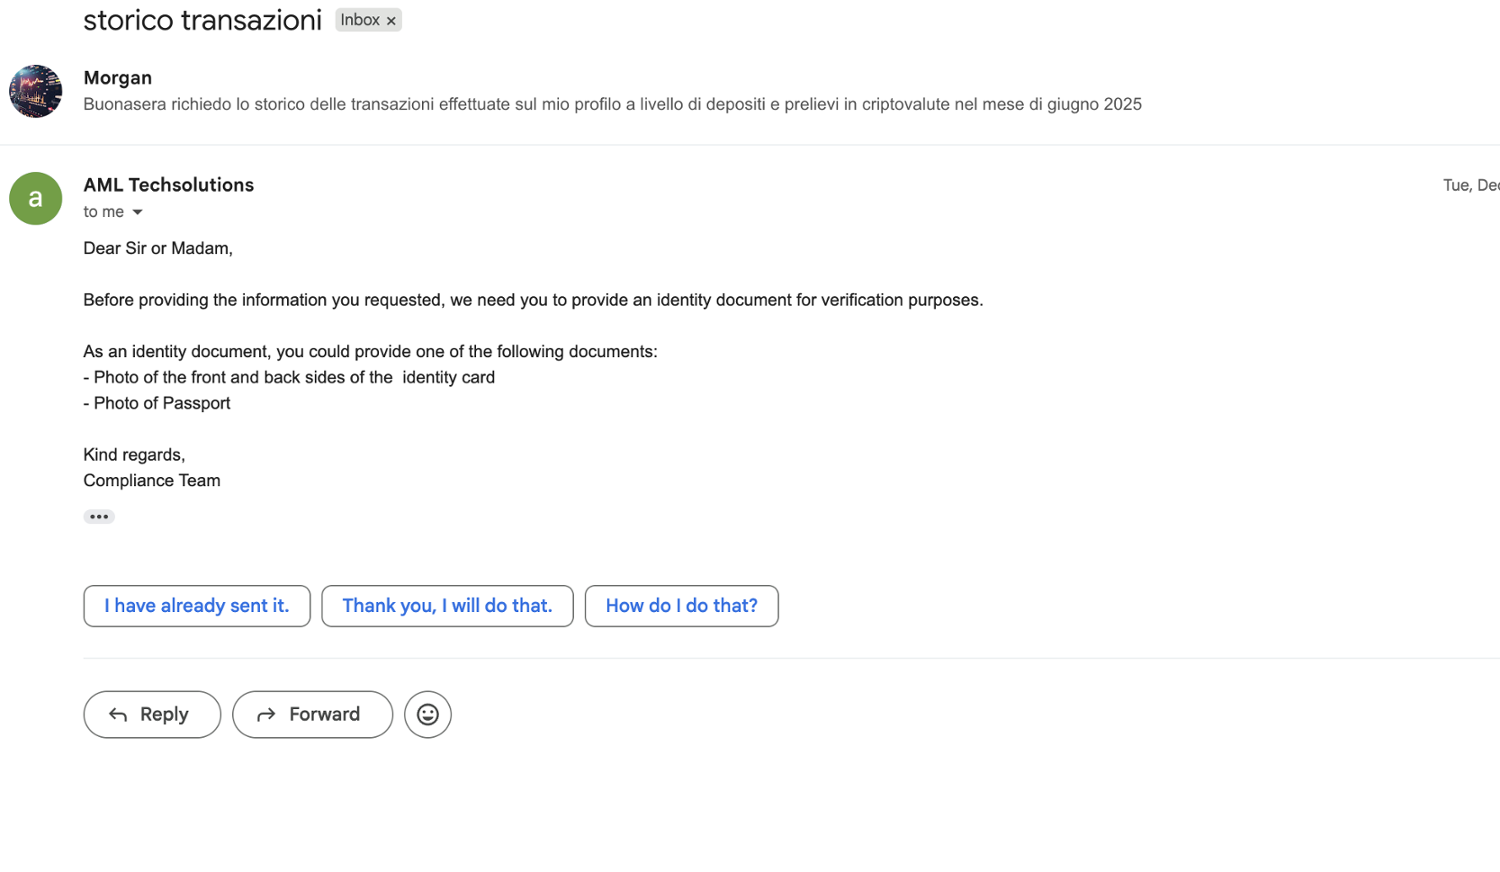Open the 'to me' recipient details arrow
The image size is (1500, 872).
[x=138, y=212]
